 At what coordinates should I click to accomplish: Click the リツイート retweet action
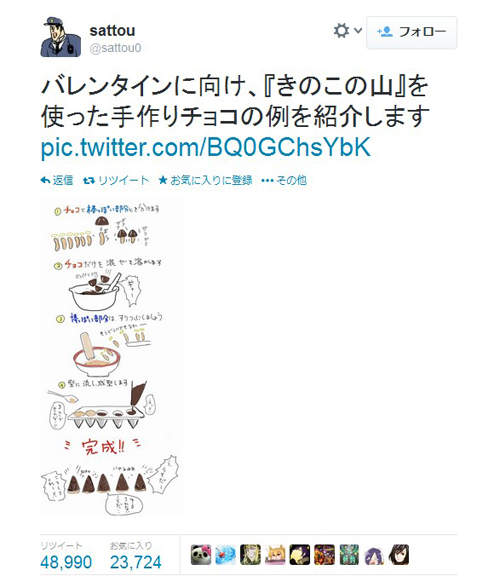pyautogui.click(x=116, y=180)
